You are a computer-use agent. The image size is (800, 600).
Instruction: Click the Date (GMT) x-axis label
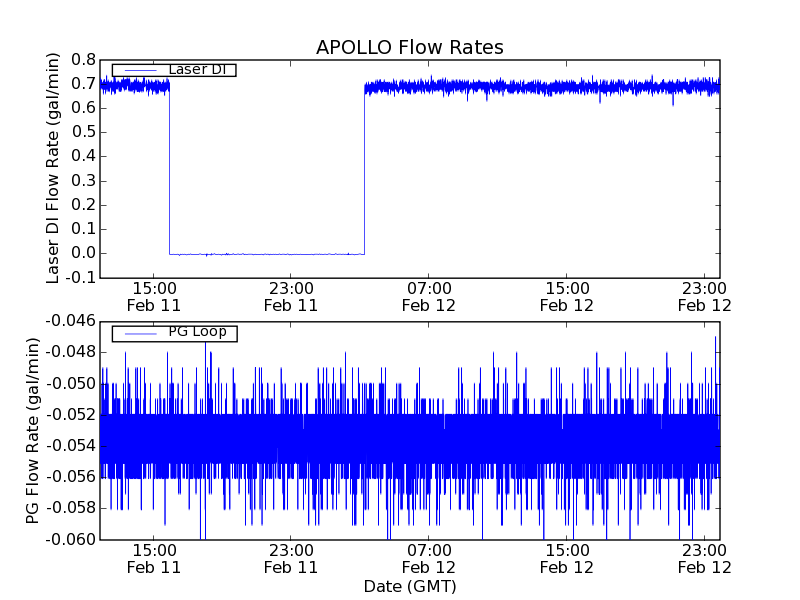(x=409, y=586)
